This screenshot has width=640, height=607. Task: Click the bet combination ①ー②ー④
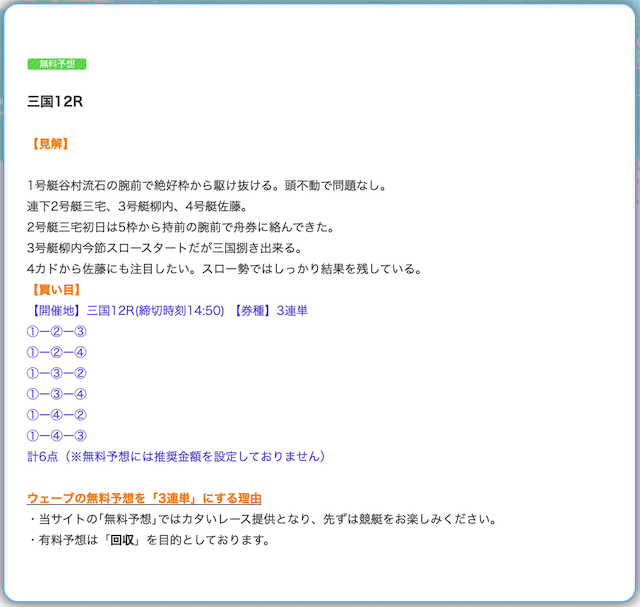pos(57,352)
